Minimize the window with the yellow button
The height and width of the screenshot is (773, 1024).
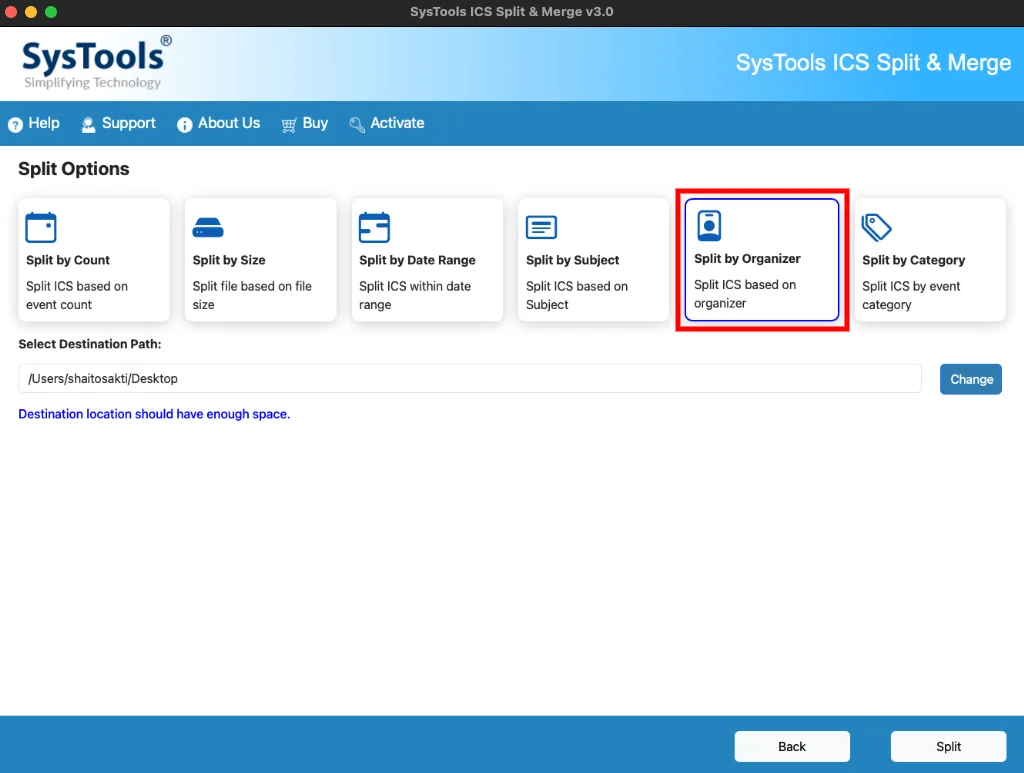click(31, 12)
